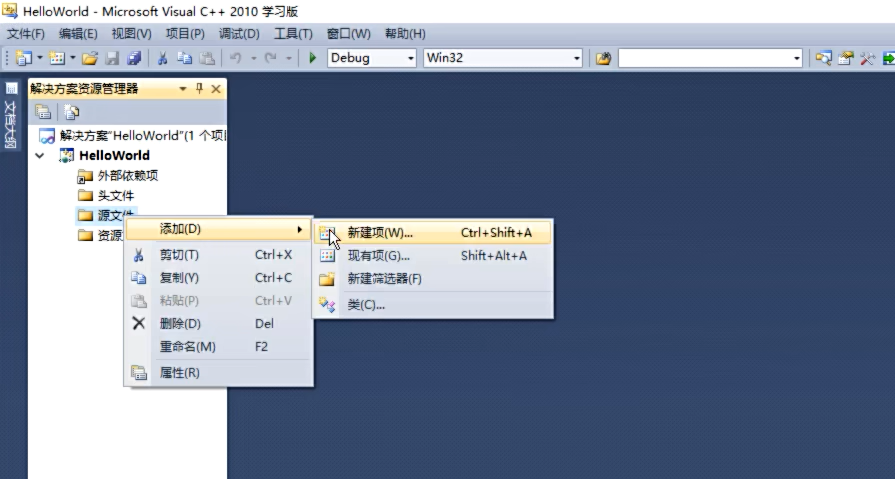This screenshot has height=479, width=895.
Task: Choose 类(C)... in the submenu
Action: [433, 305]
